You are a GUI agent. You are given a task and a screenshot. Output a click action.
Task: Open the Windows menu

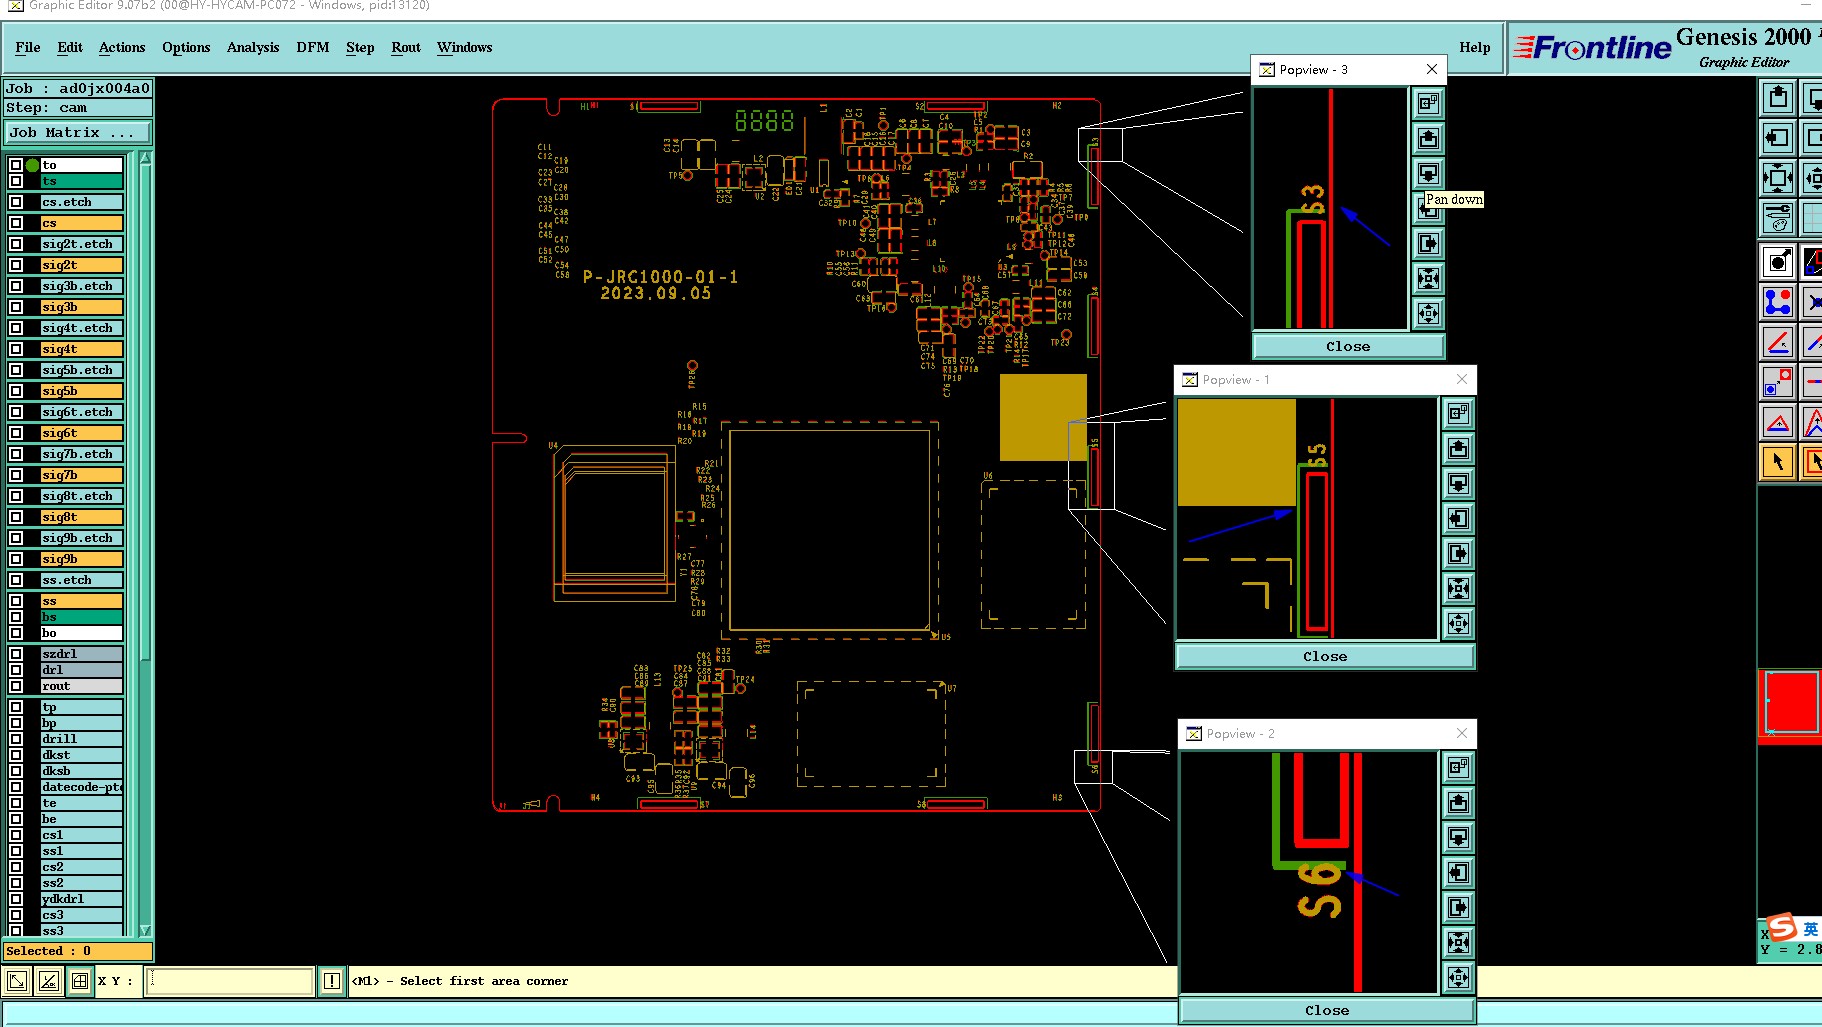tap(465, 47)
